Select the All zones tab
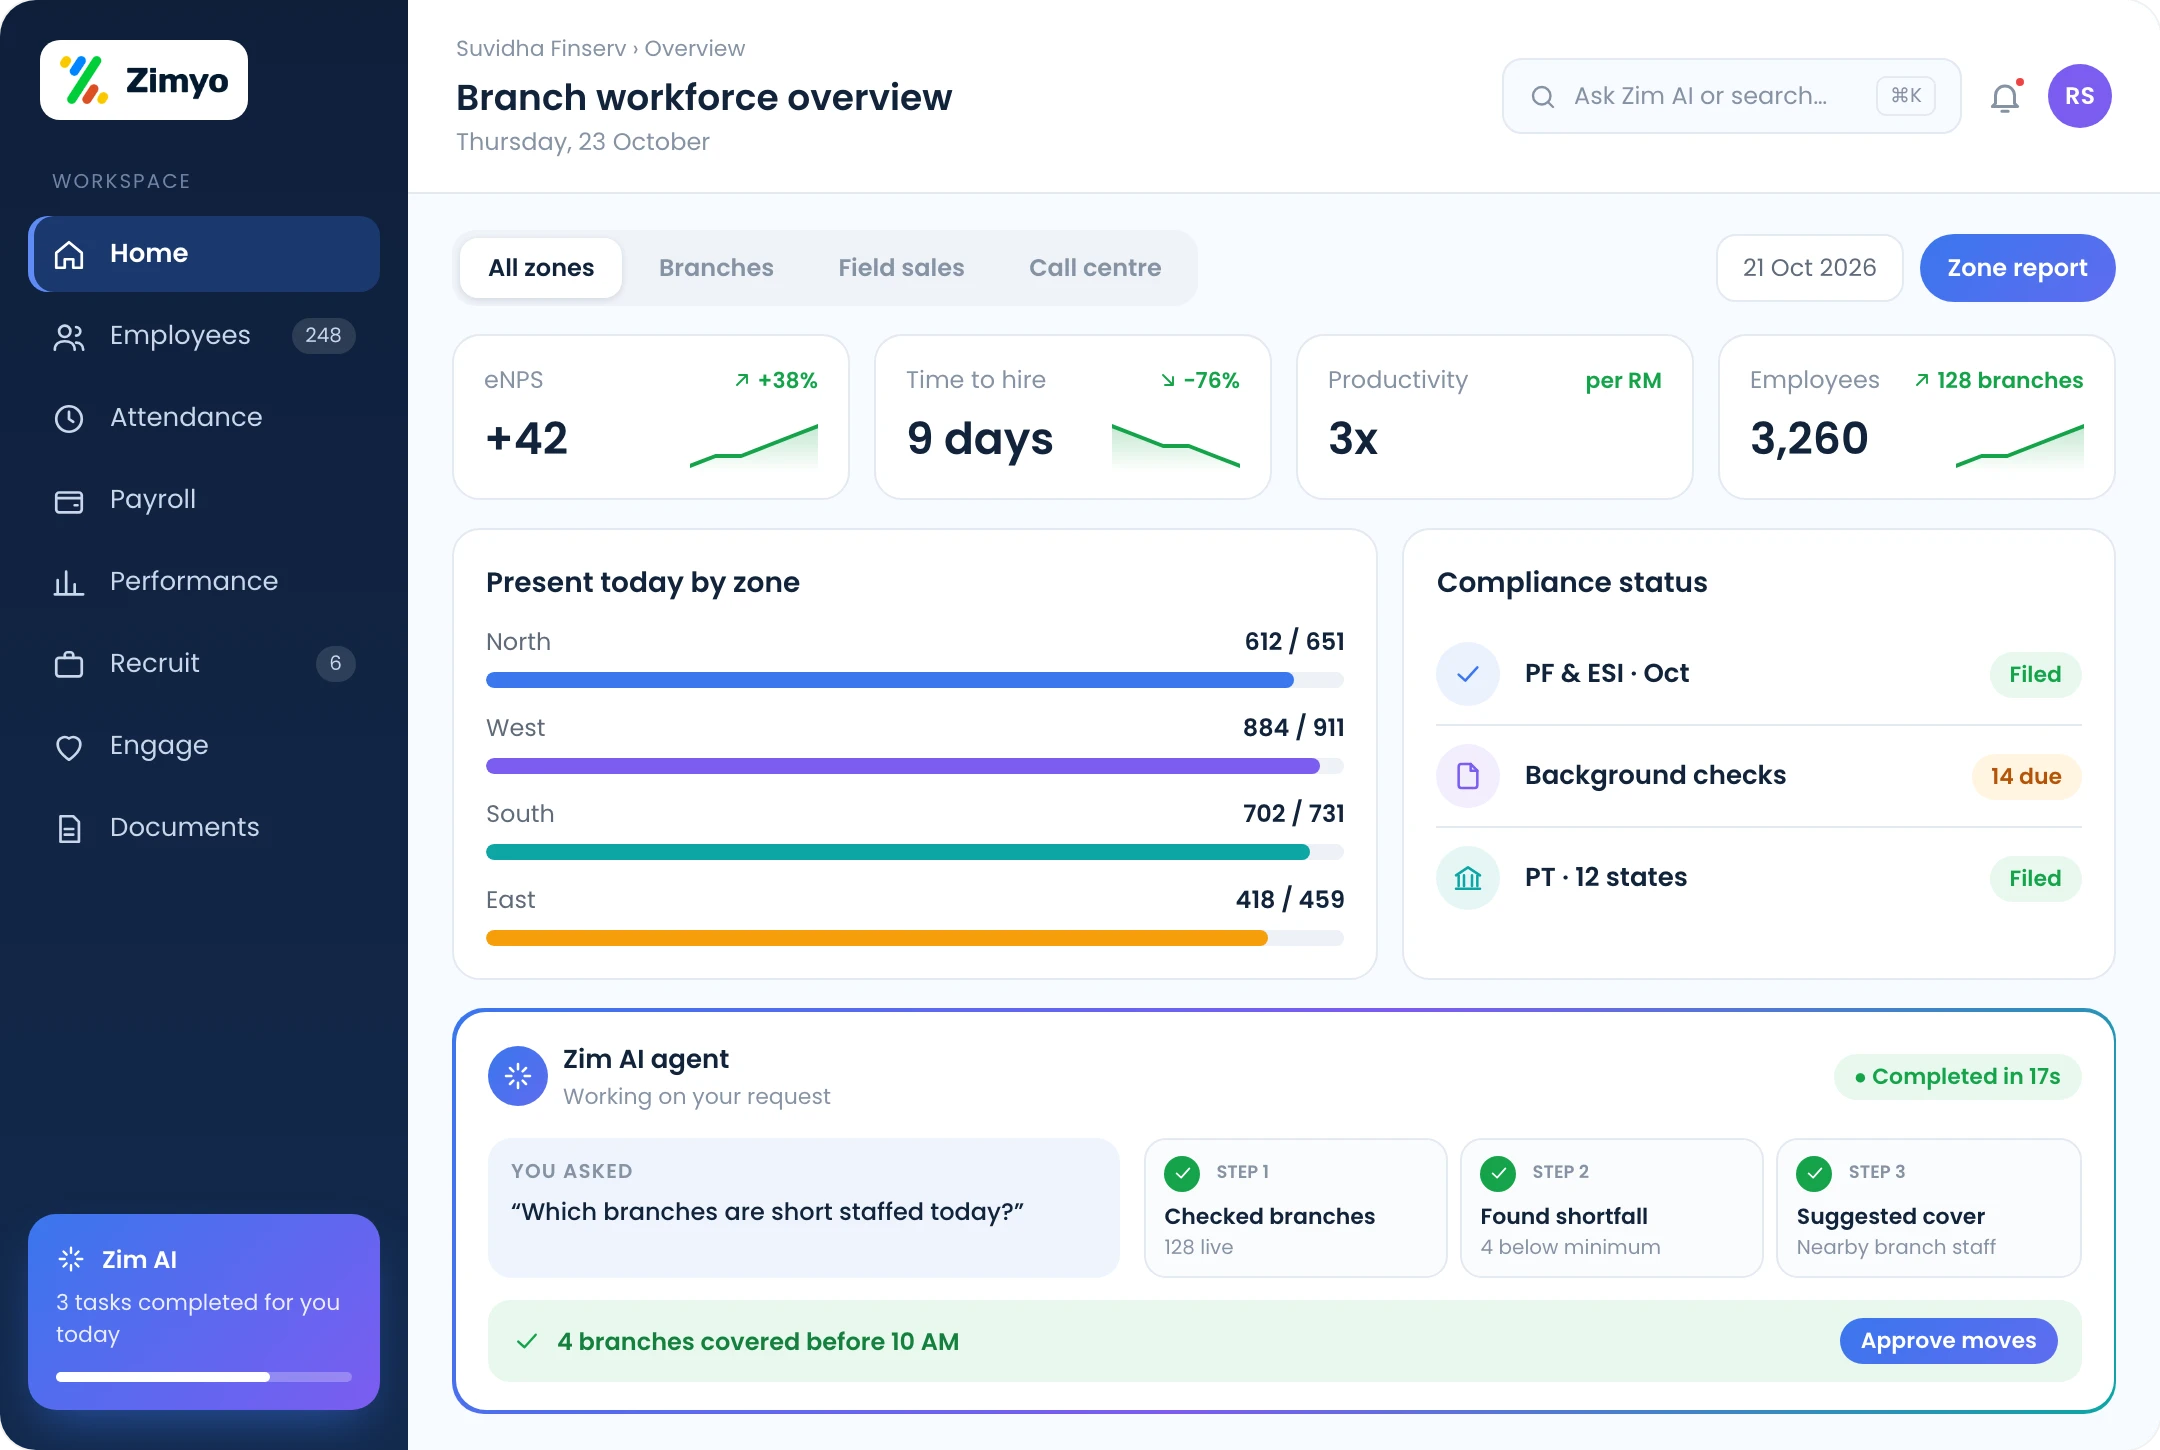The image size is (2160, 1450). [x=541, y=268]
